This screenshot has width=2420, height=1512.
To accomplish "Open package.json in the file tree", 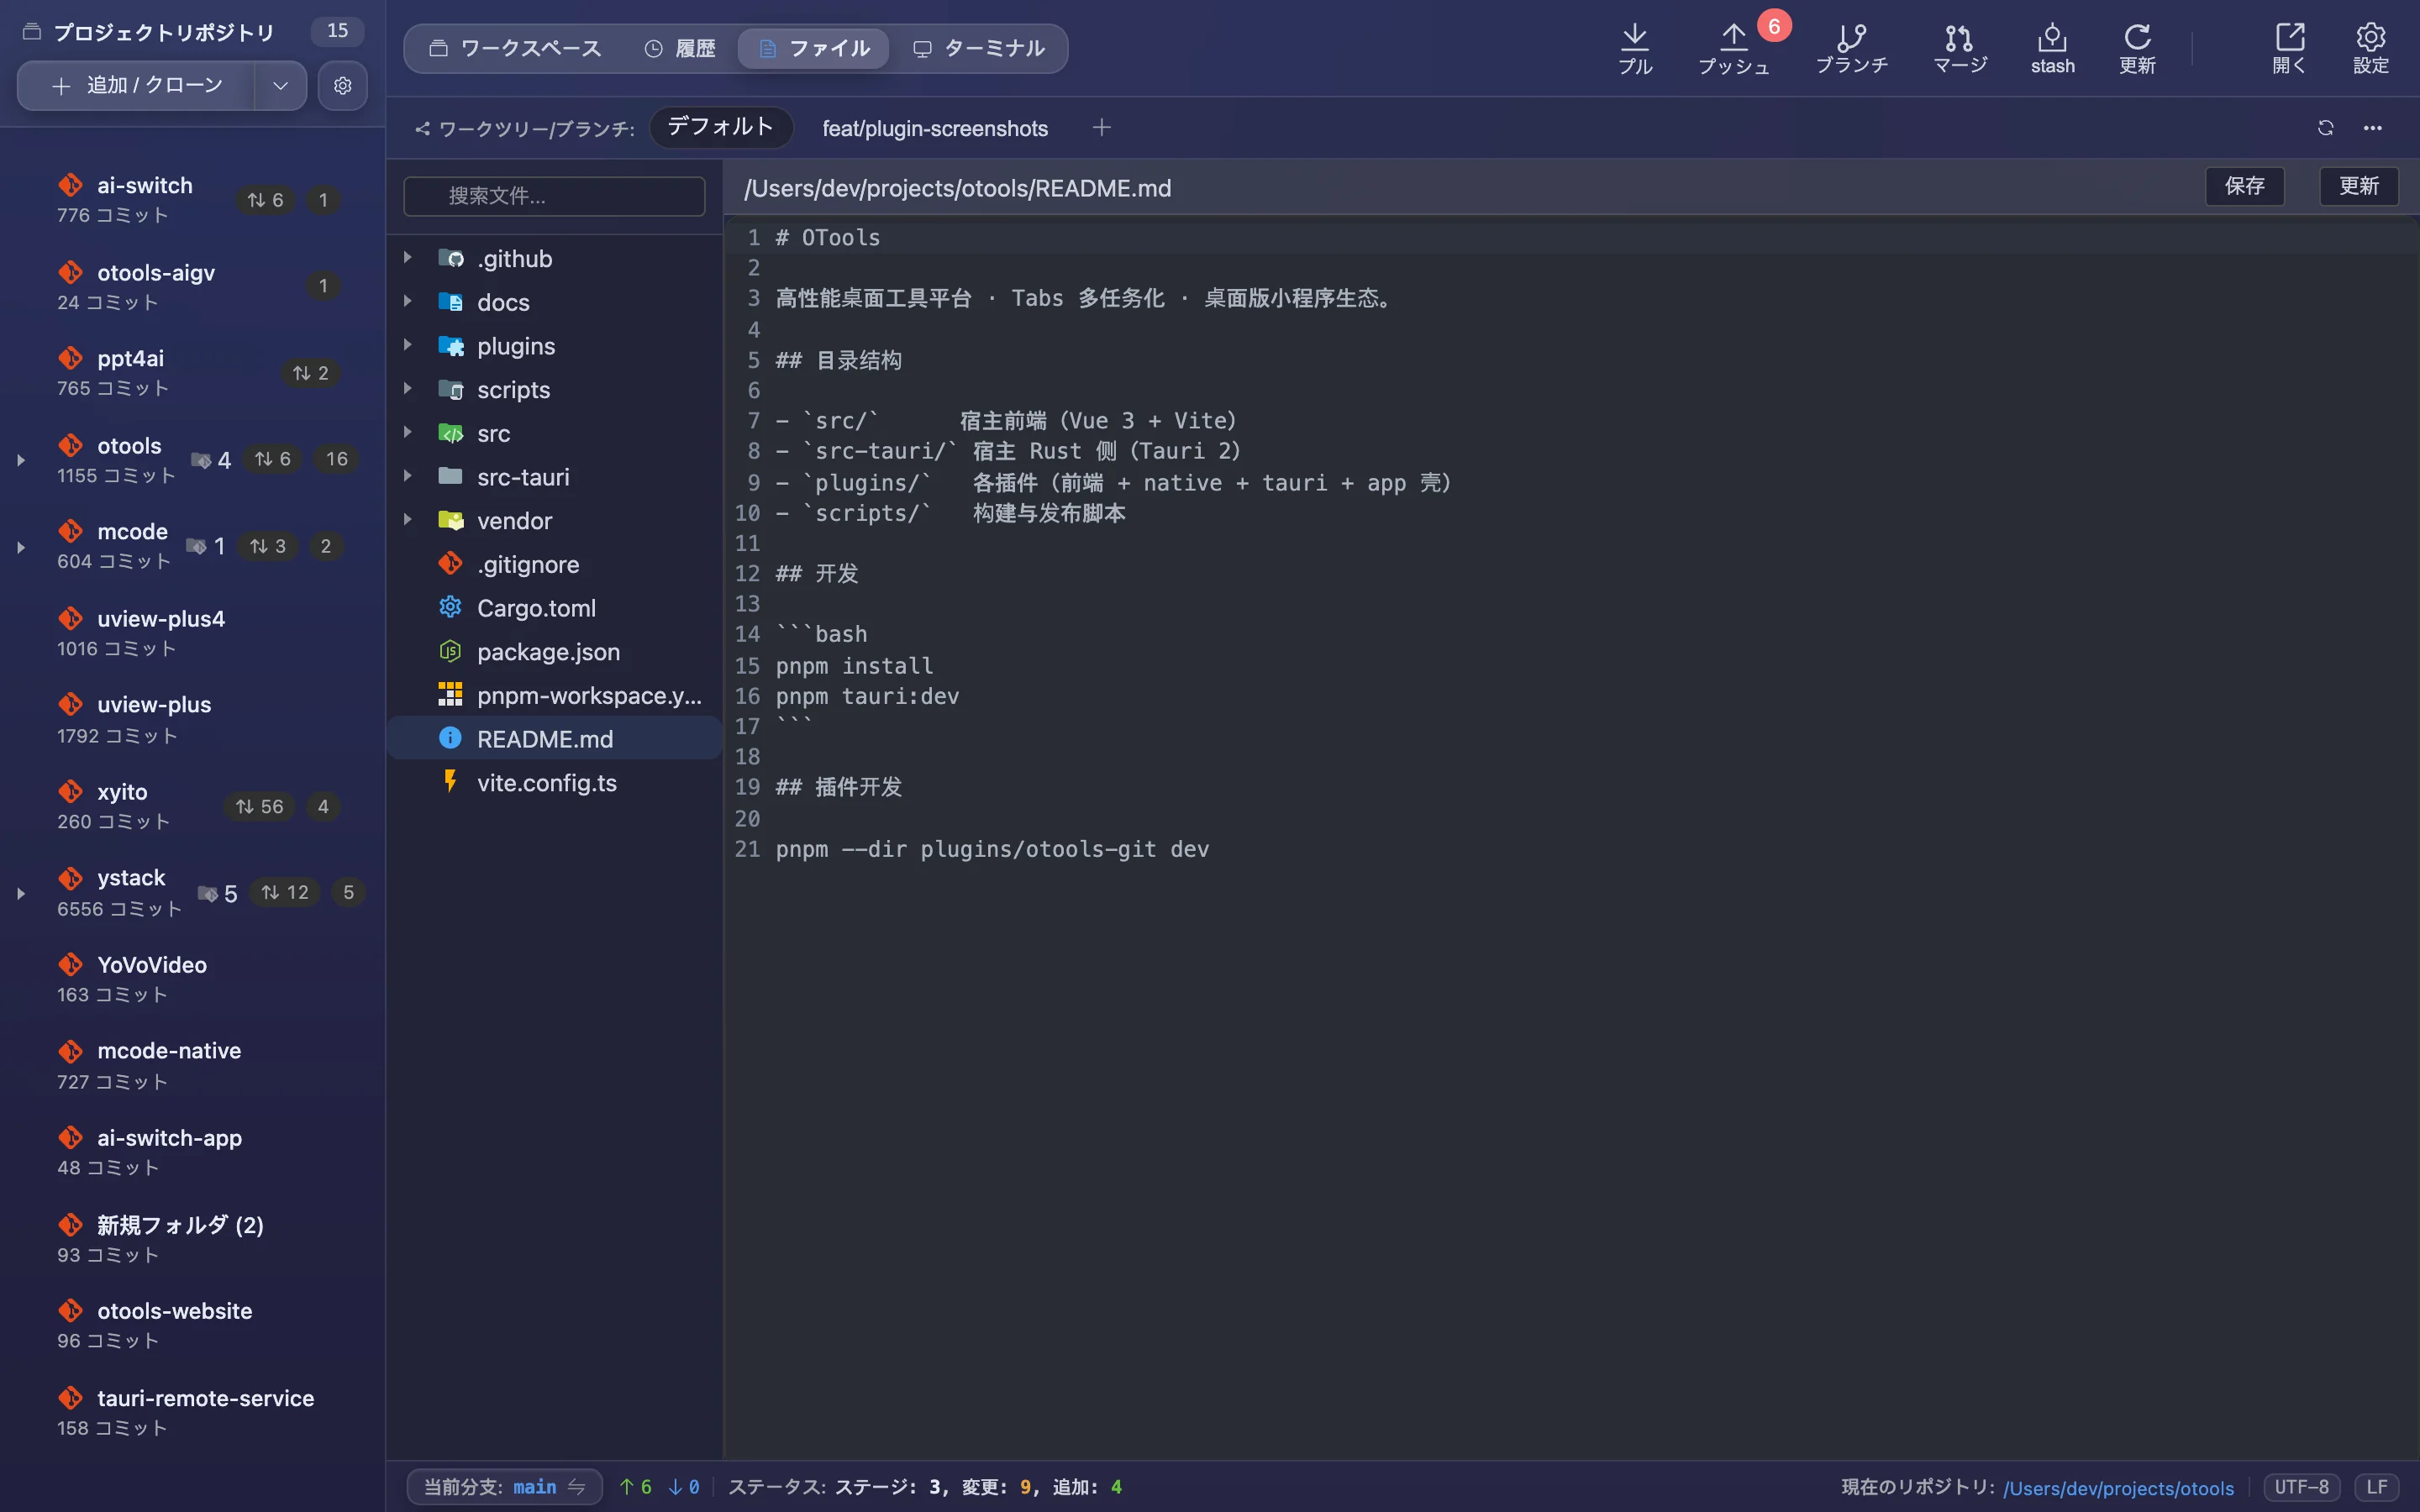I will point(555,652).
